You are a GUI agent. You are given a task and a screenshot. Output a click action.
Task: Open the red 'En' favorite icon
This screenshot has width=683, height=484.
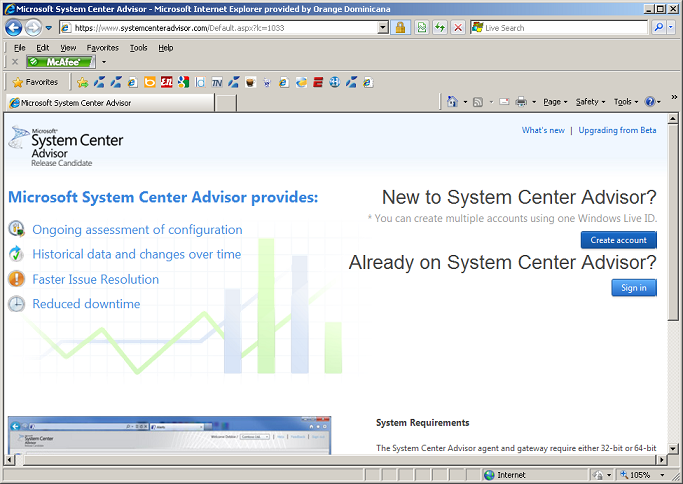[166, 82]
